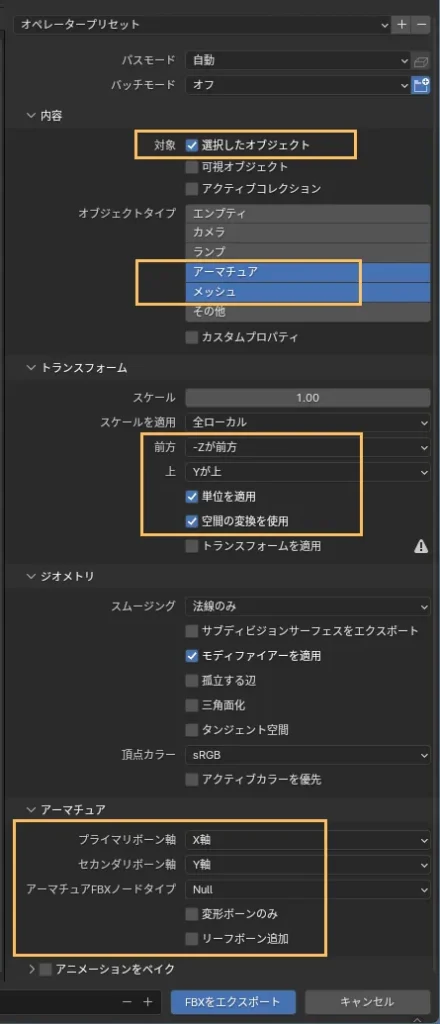Toggle embed textures icon beside パスモード
The height and width of the screenshot is (1024, 440).
coord(421,61)
